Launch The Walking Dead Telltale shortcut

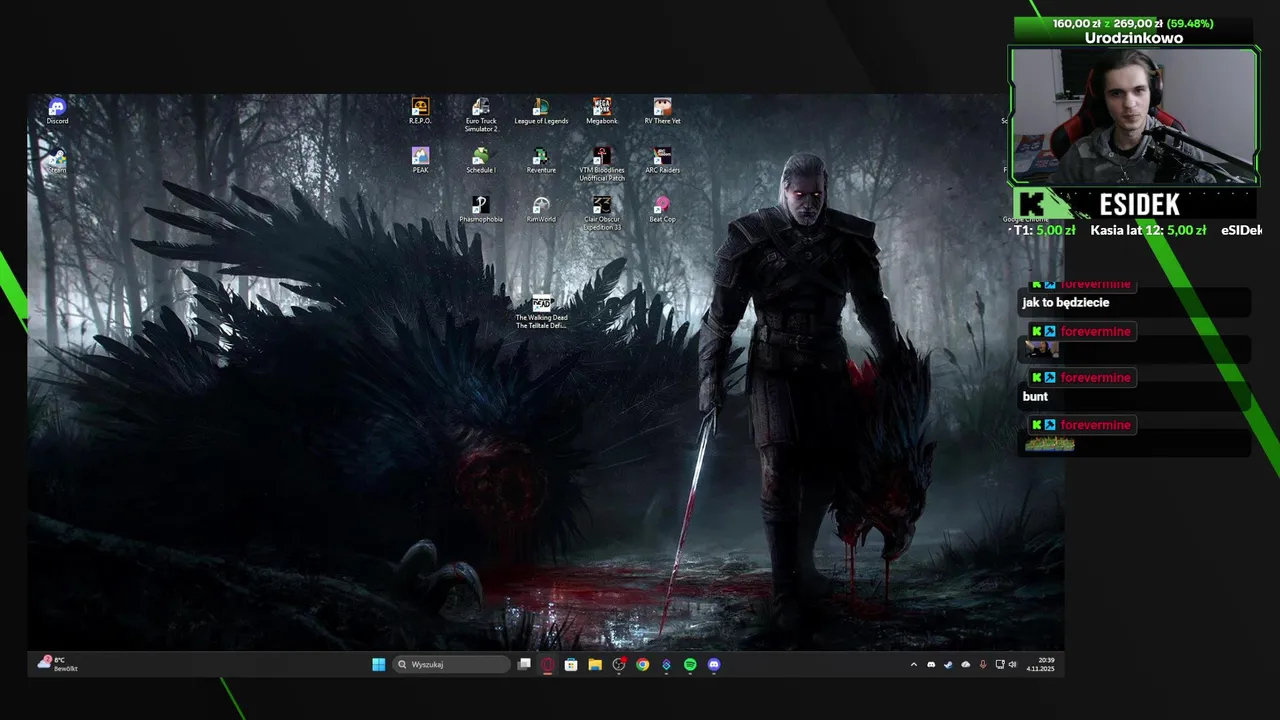tap(541, 312)
